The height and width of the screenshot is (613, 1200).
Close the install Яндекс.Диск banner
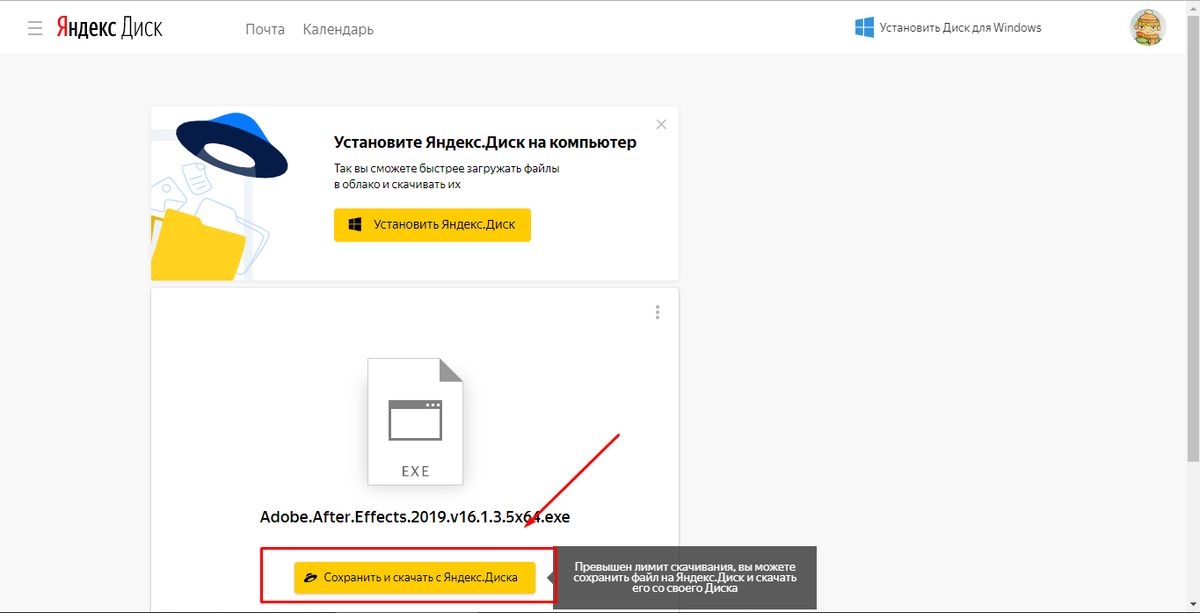click(x=661, y=124)
